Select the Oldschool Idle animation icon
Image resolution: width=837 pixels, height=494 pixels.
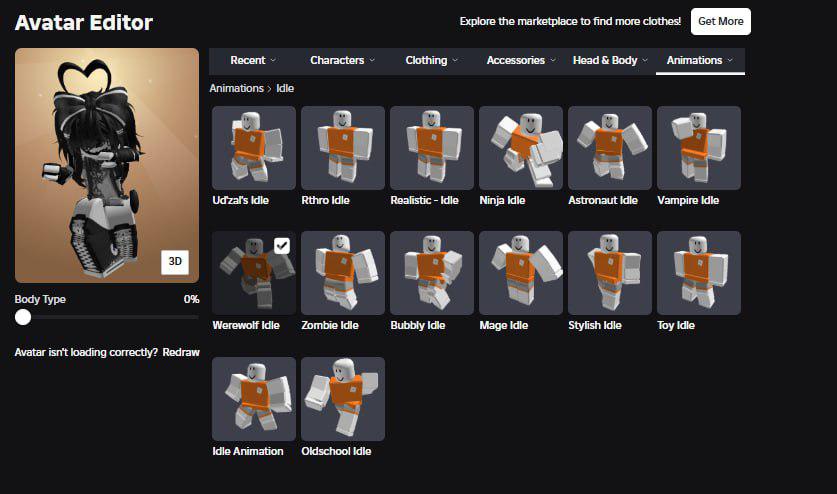342,399
